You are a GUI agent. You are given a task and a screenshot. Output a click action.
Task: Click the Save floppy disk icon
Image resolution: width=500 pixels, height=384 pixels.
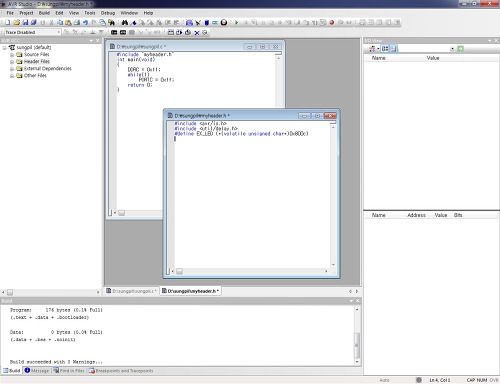click(x=25, y=23)
